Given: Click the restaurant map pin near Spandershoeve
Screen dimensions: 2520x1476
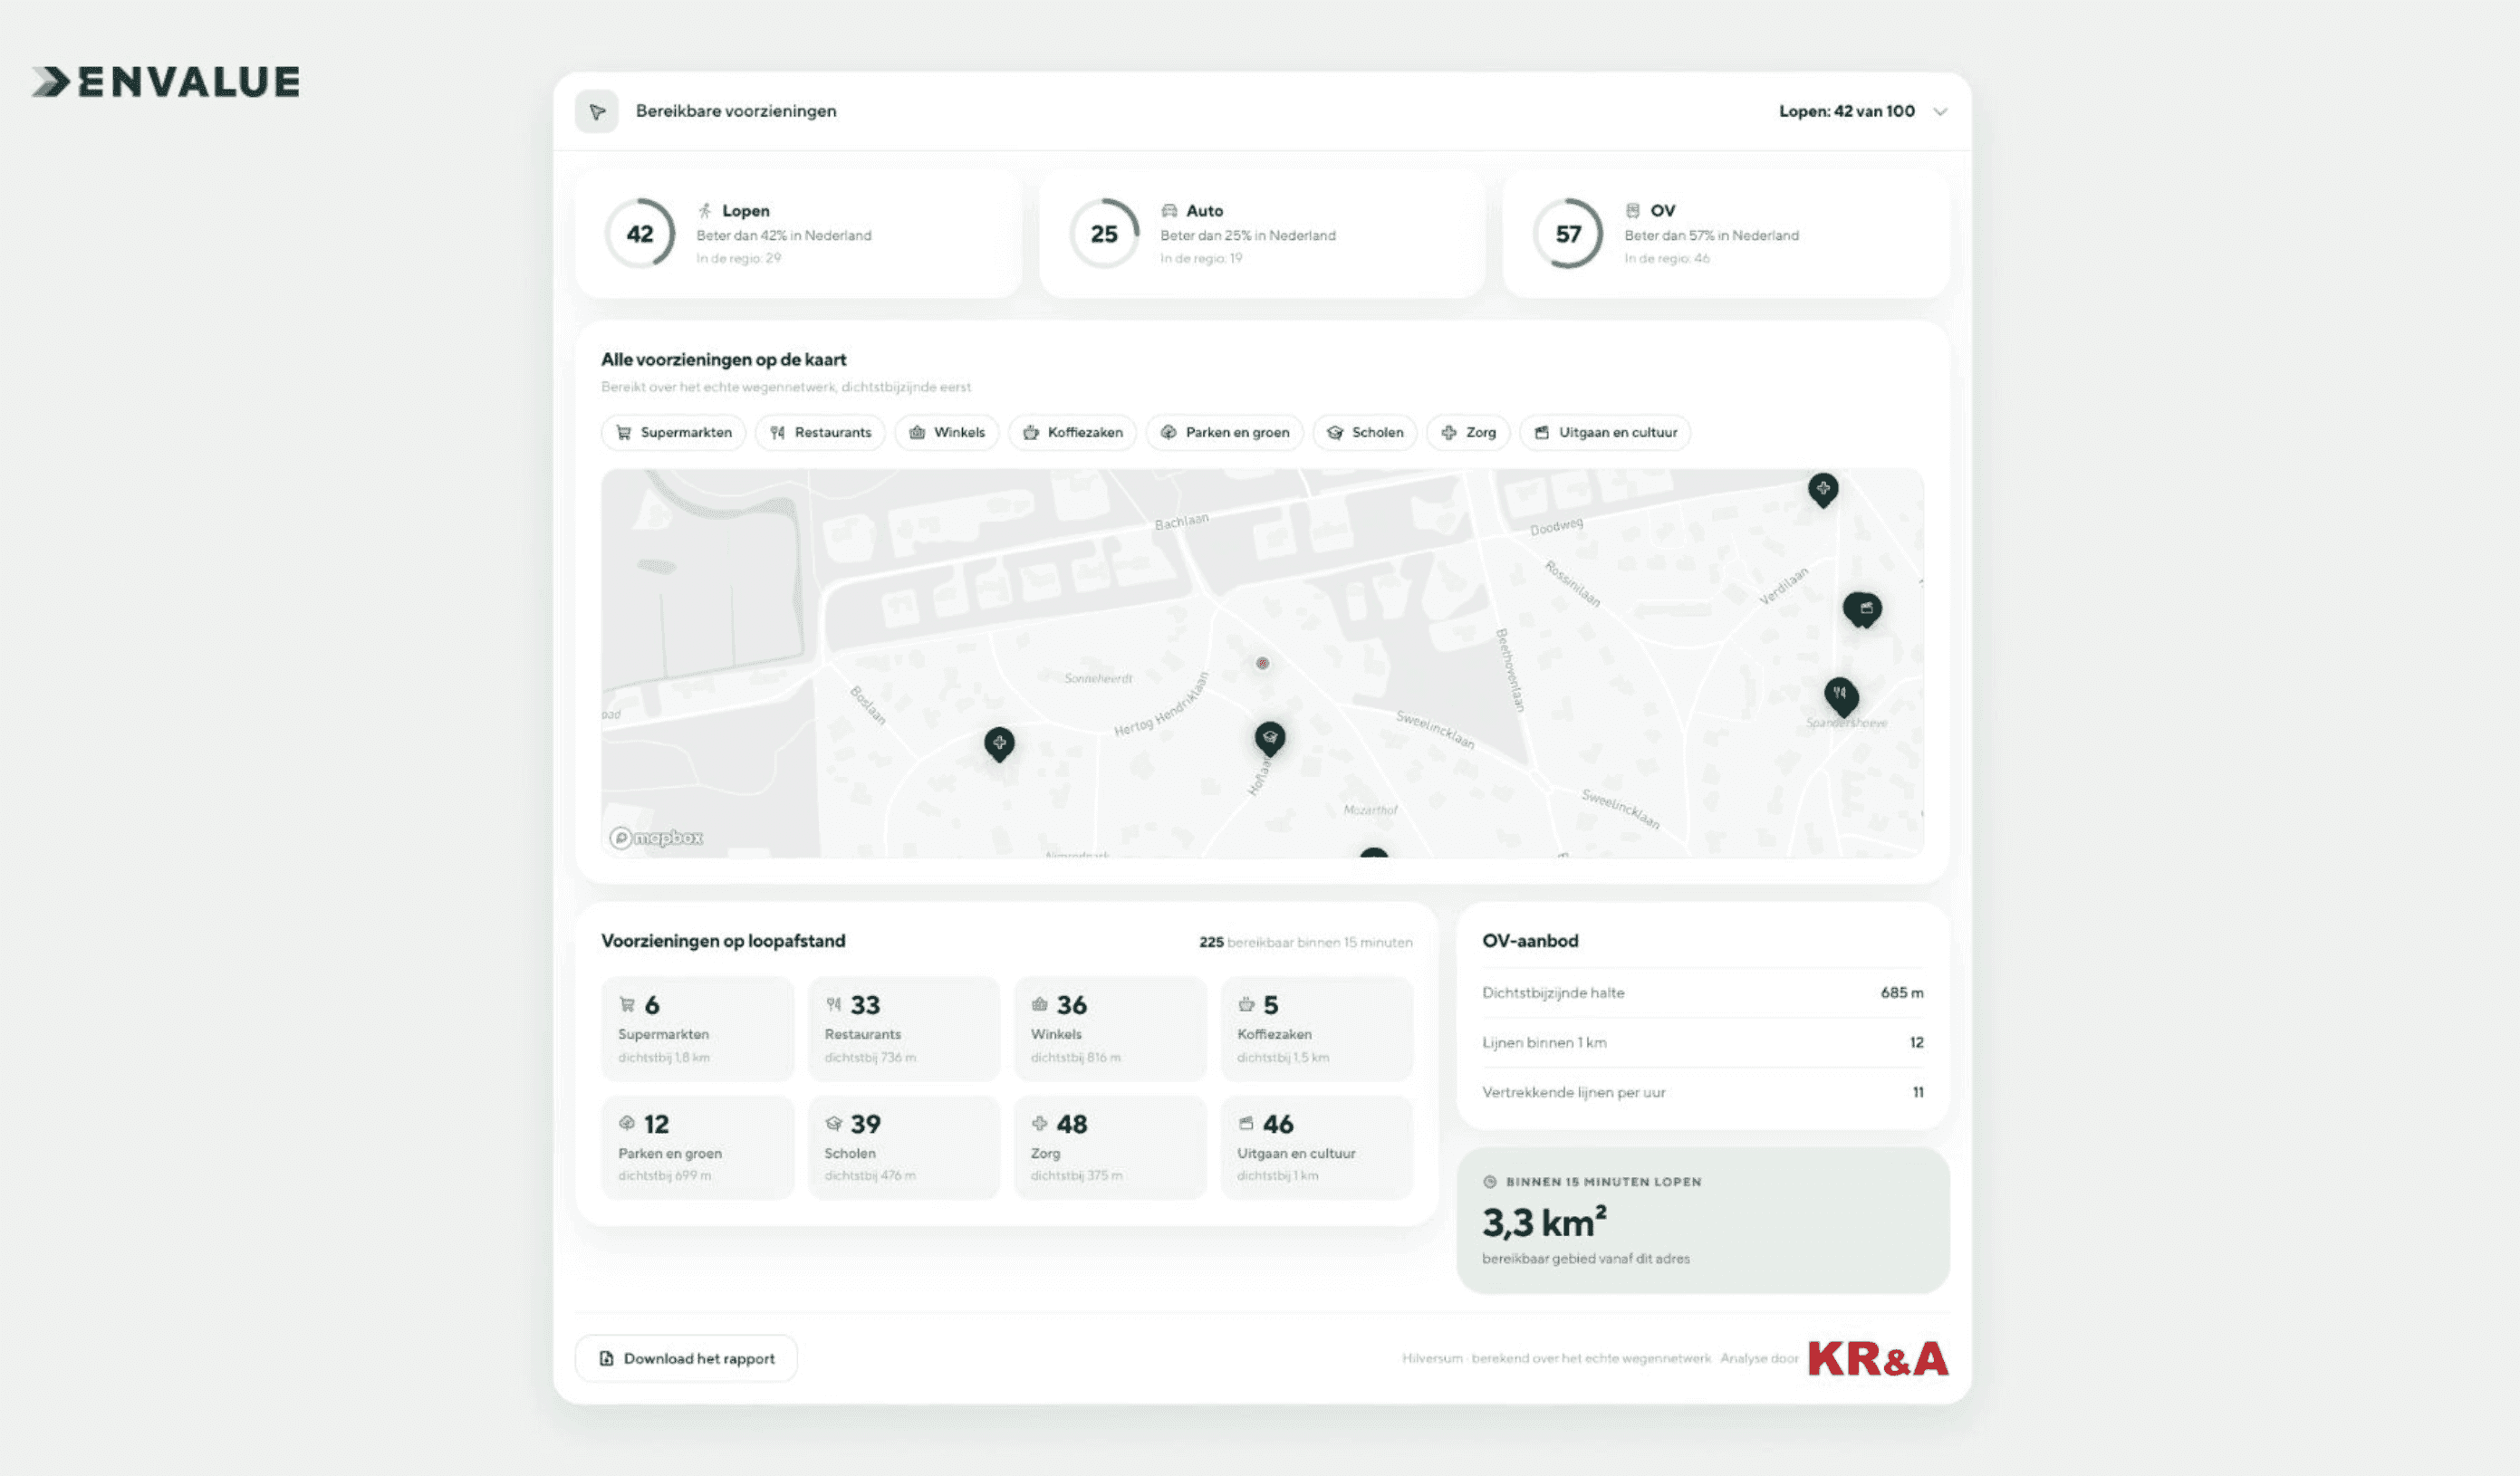Looking at the screenshot, I should (1841, 696).
